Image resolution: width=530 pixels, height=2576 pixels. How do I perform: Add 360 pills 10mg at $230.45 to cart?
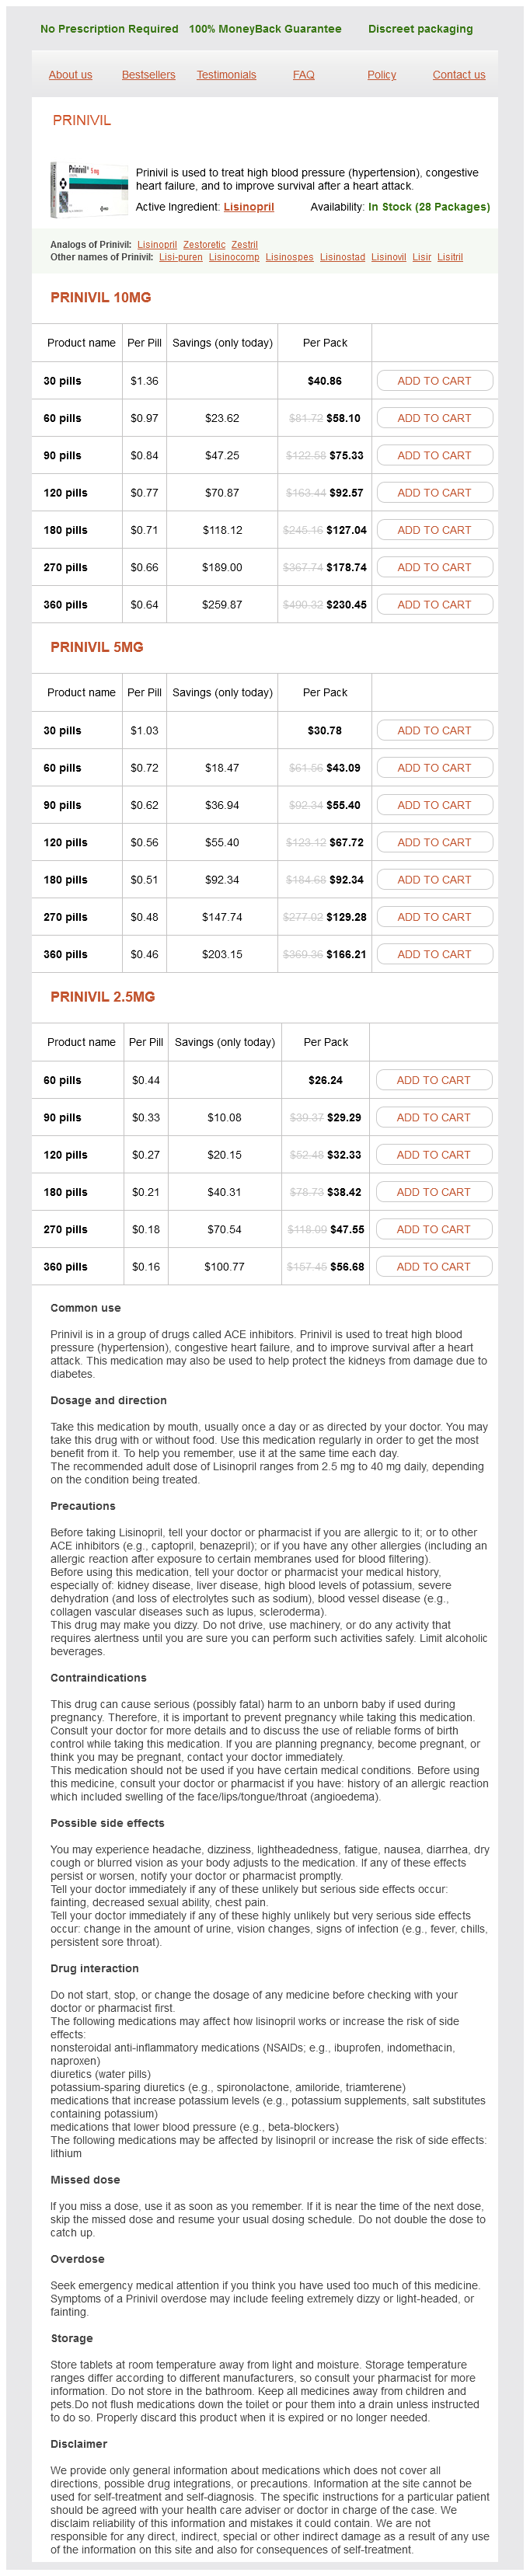point(434,605)
